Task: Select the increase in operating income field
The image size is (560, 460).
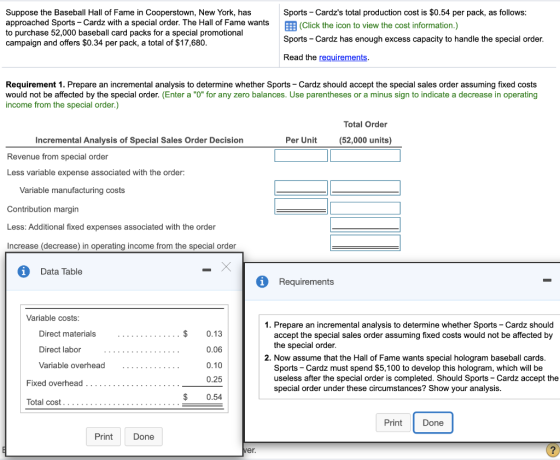Action: click(365, 242)
